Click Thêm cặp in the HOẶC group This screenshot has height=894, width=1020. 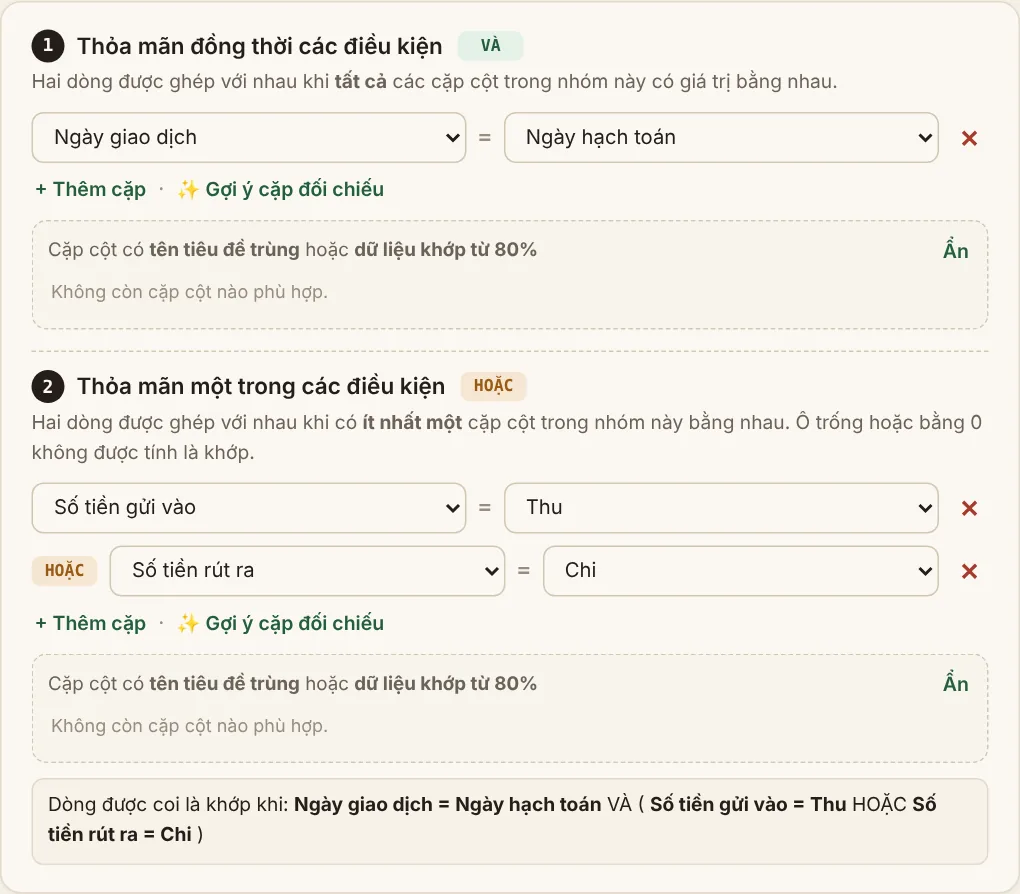[90, 623]
